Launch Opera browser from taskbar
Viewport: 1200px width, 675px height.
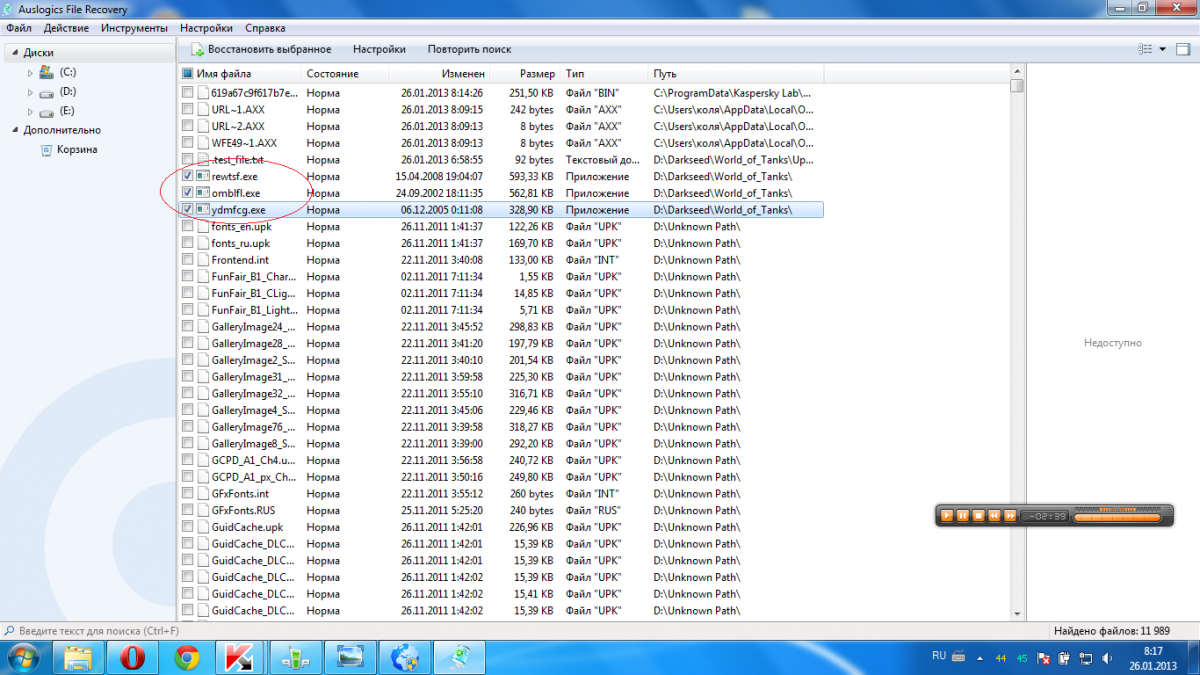[x=132, y=657]
